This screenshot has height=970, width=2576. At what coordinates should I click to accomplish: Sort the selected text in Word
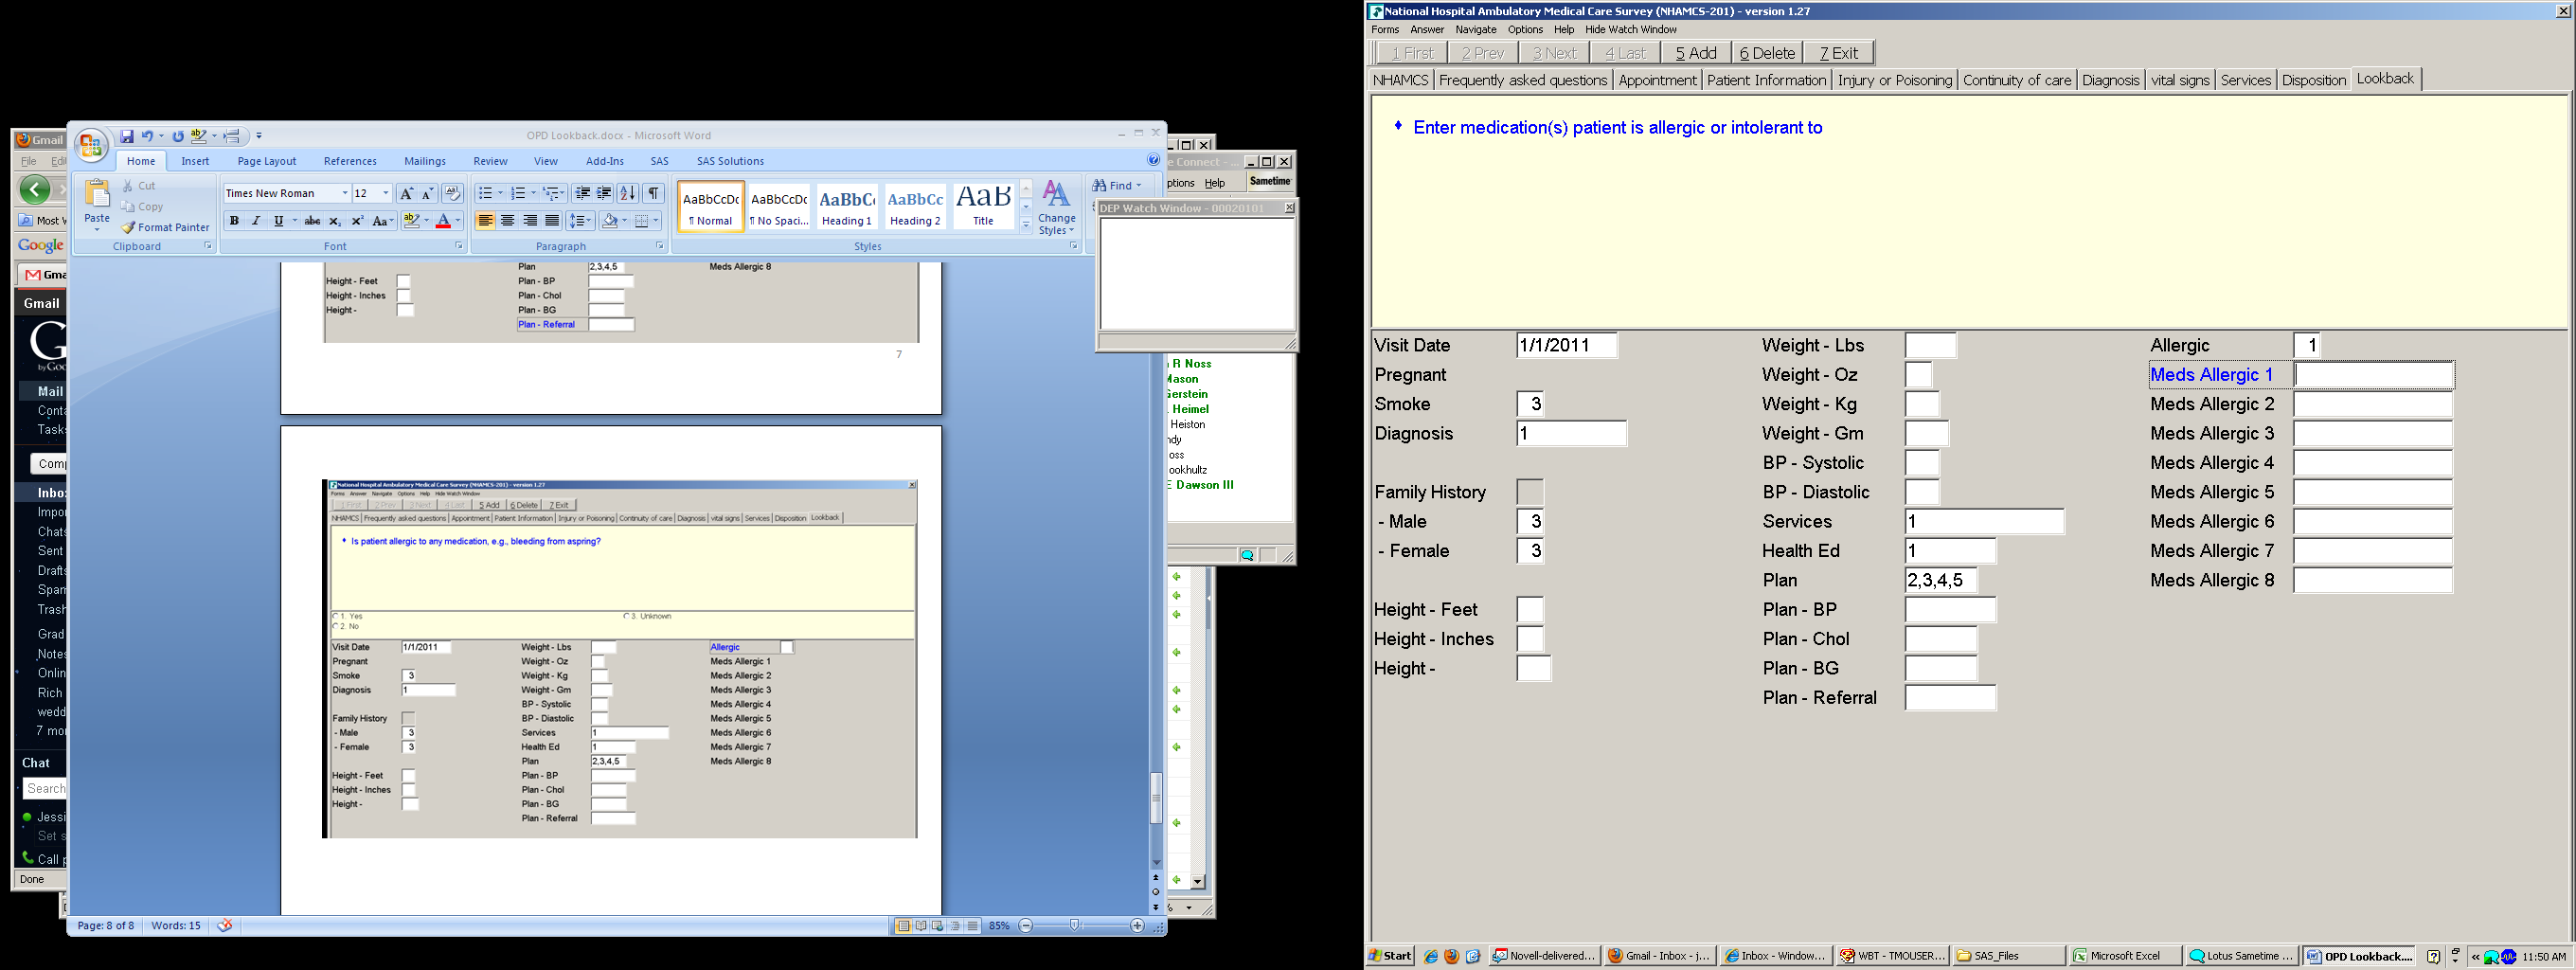pos(627,193)
